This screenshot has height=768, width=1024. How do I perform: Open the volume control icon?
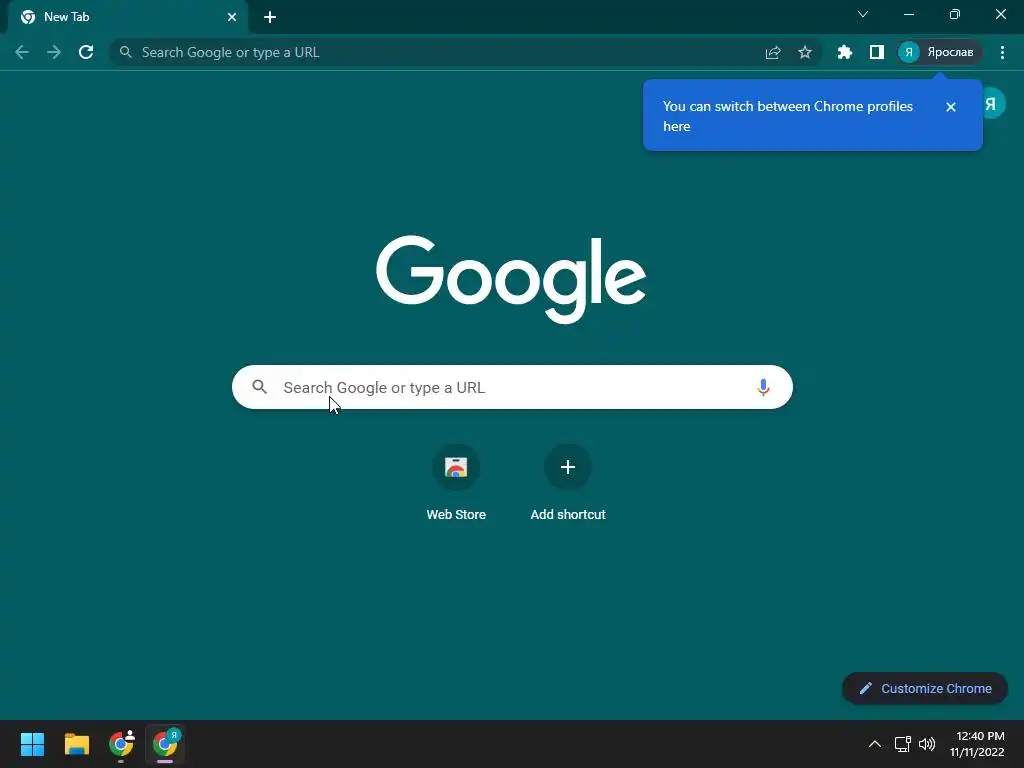click(x=927, y=744)
